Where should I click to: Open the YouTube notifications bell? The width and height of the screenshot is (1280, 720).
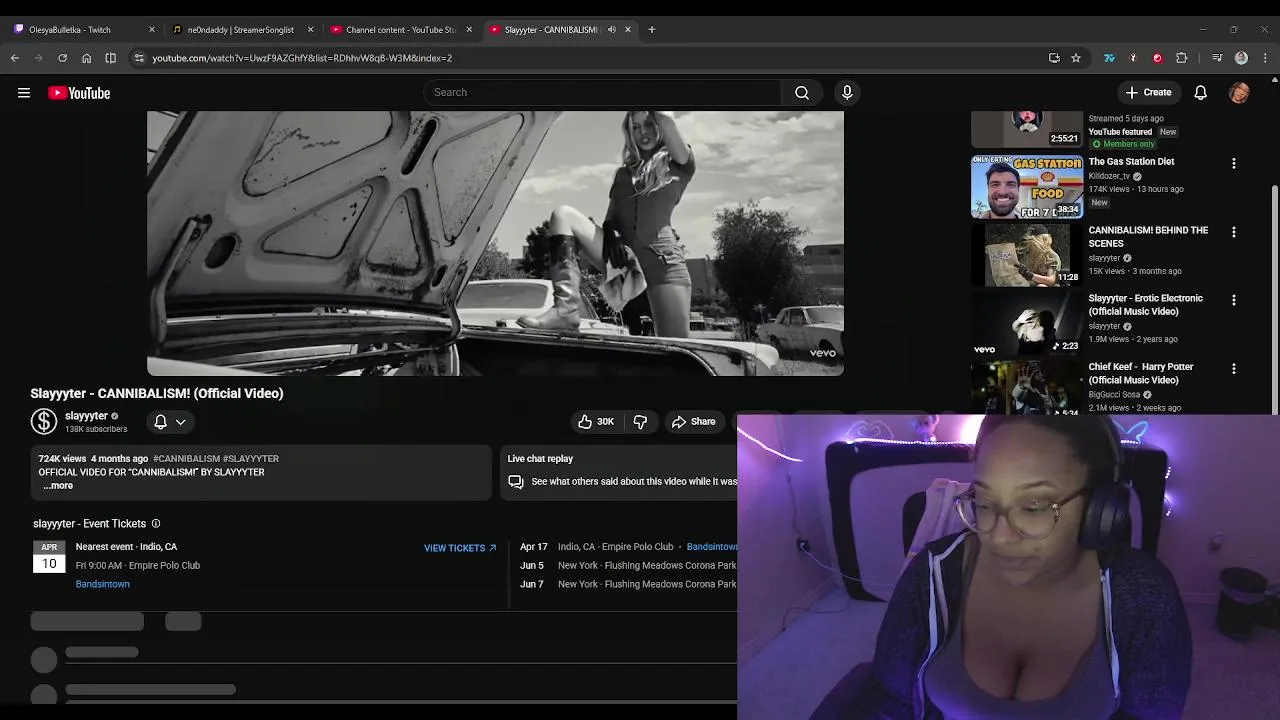click(1201, 93)
